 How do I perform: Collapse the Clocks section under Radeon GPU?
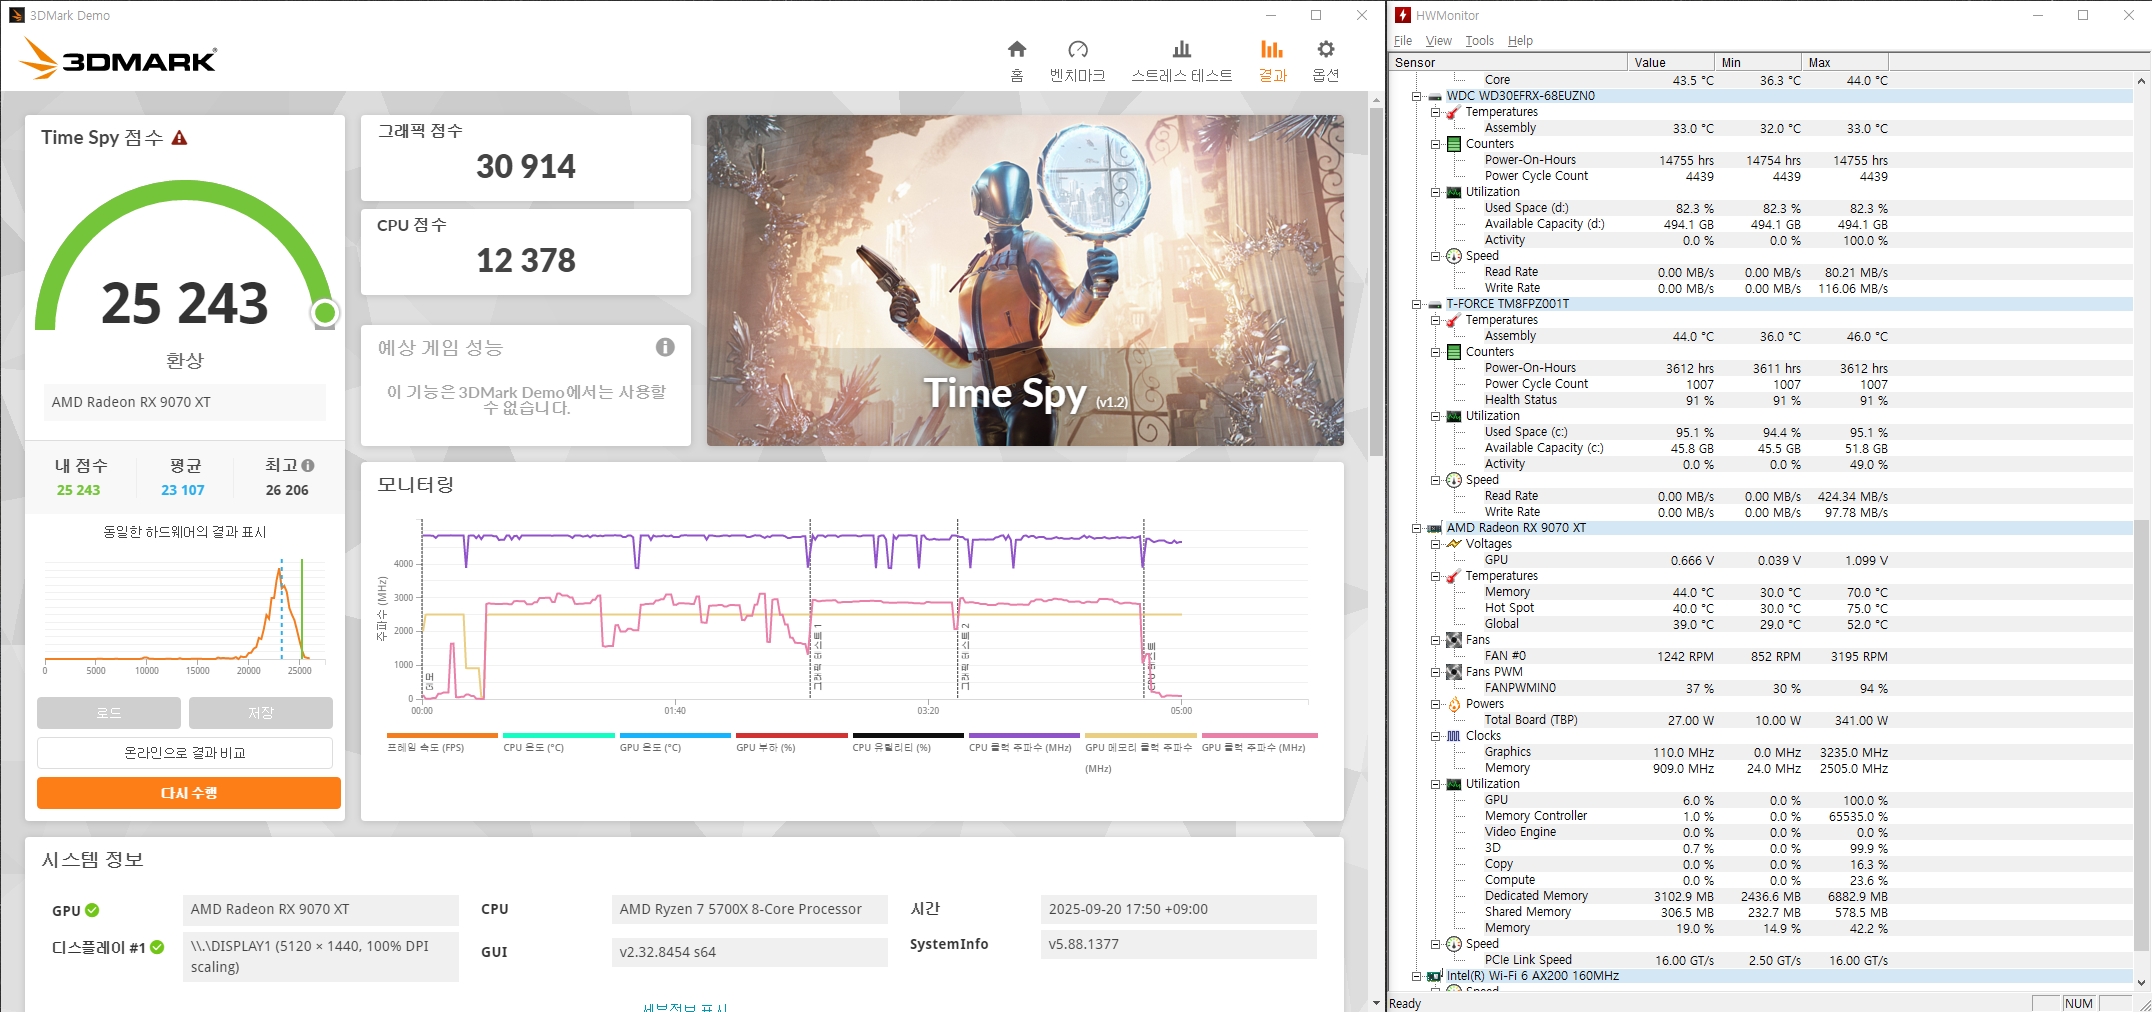pyautogui.click(x=1435, y=737)
